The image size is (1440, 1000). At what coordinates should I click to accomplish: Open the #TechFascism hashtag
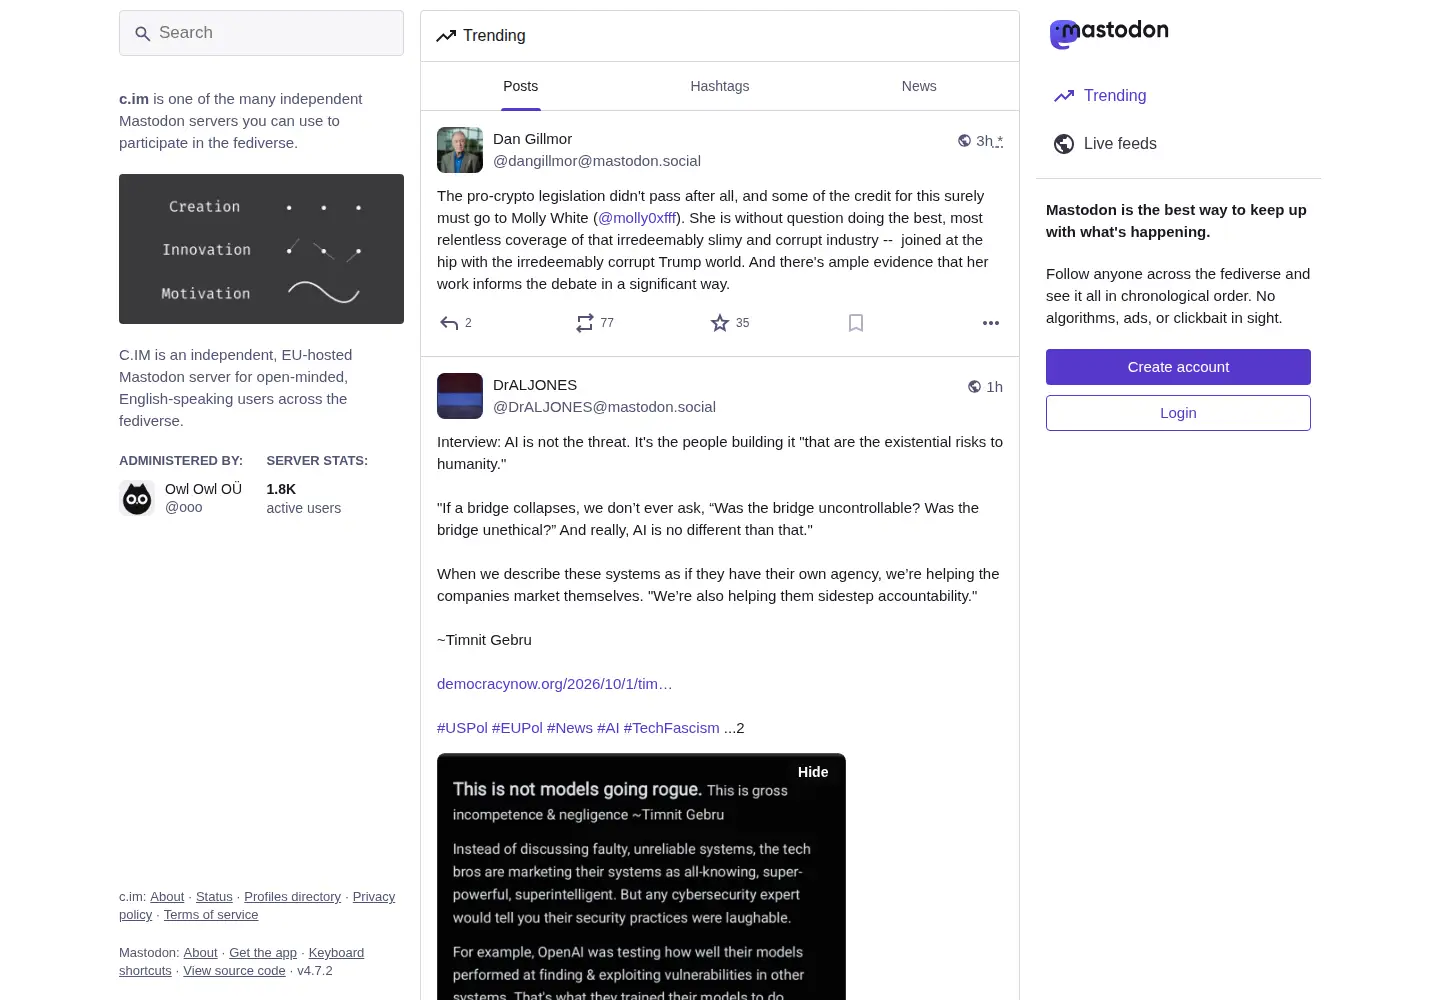click(x=672, y=728)
